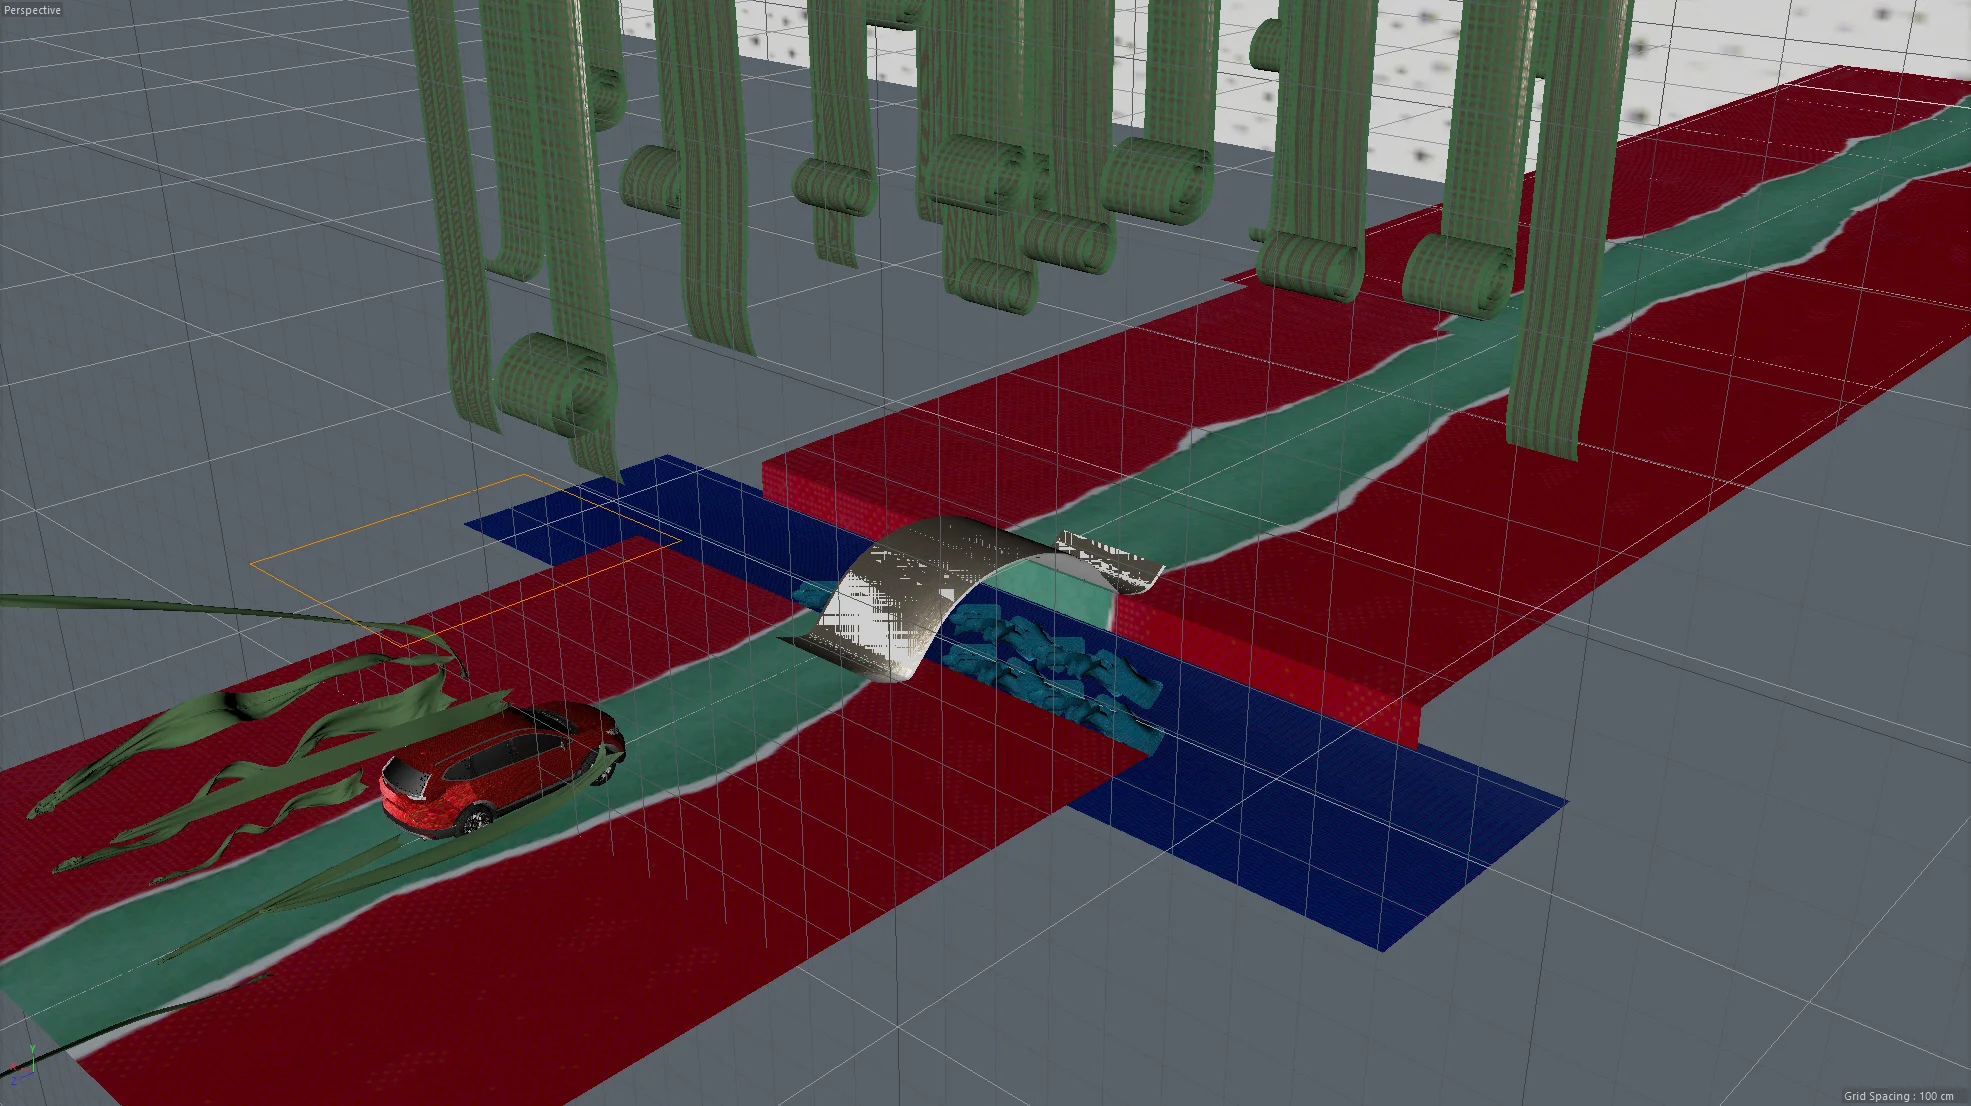The height and width of the screenshot is (1106, 1971).
Task: Click the Grid Spacing 100 cm readout
Action: (1897, 1096)
